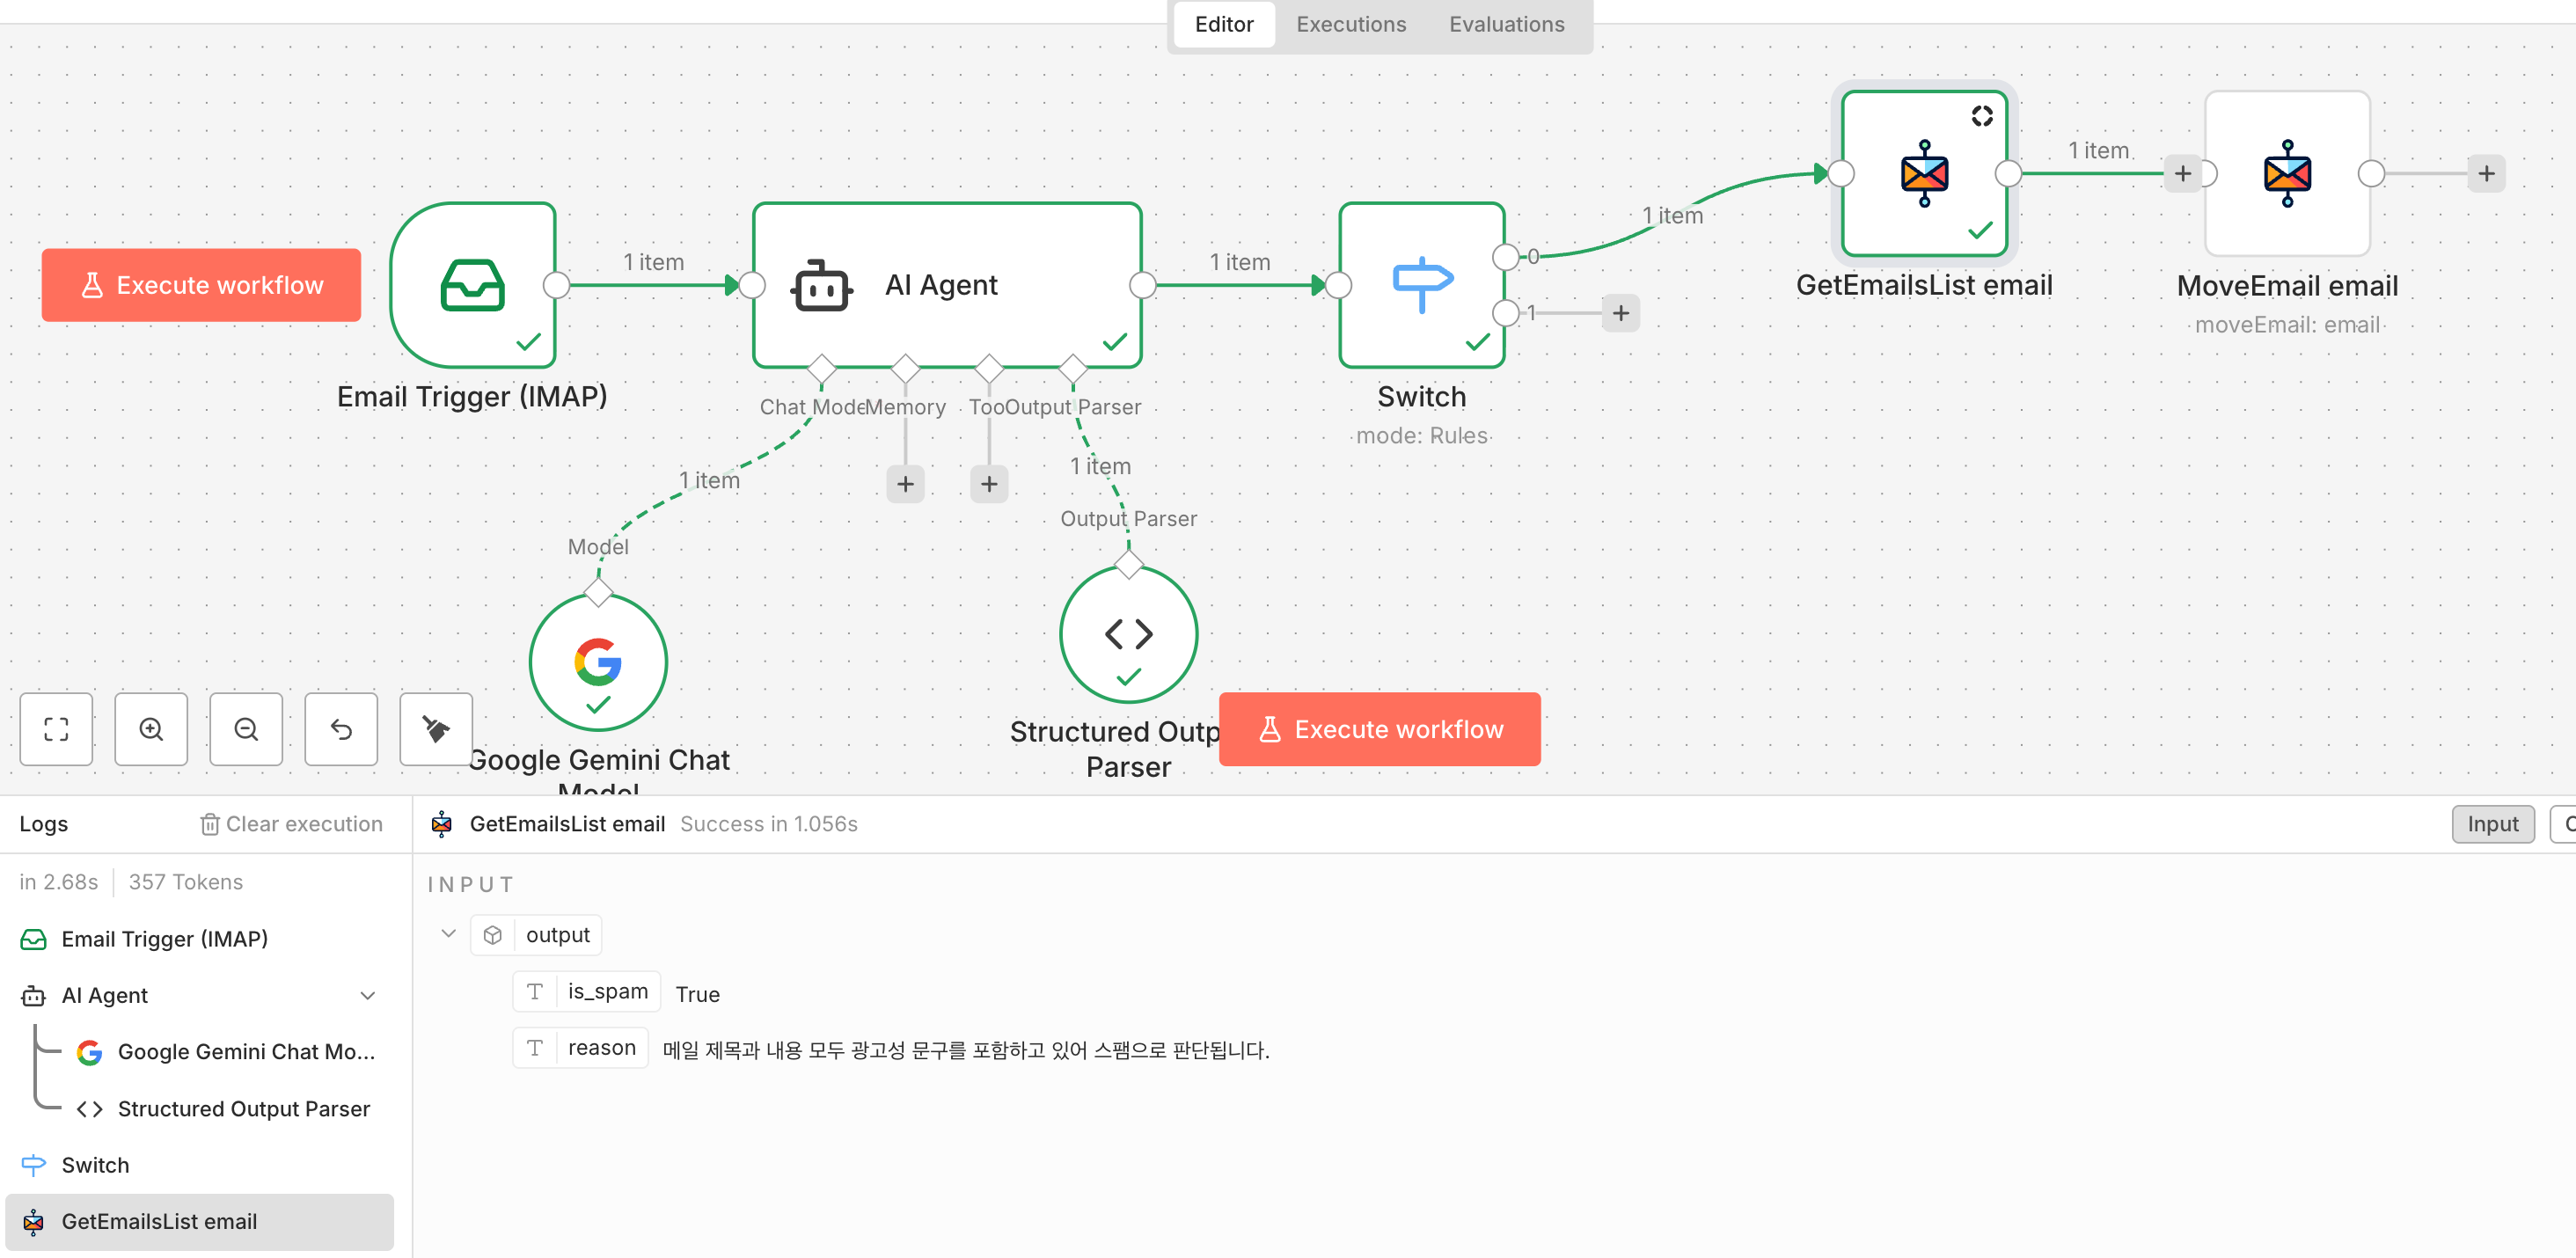
Task: Open the Structured Output Parser code node
Action: (x=1128, y=634)
